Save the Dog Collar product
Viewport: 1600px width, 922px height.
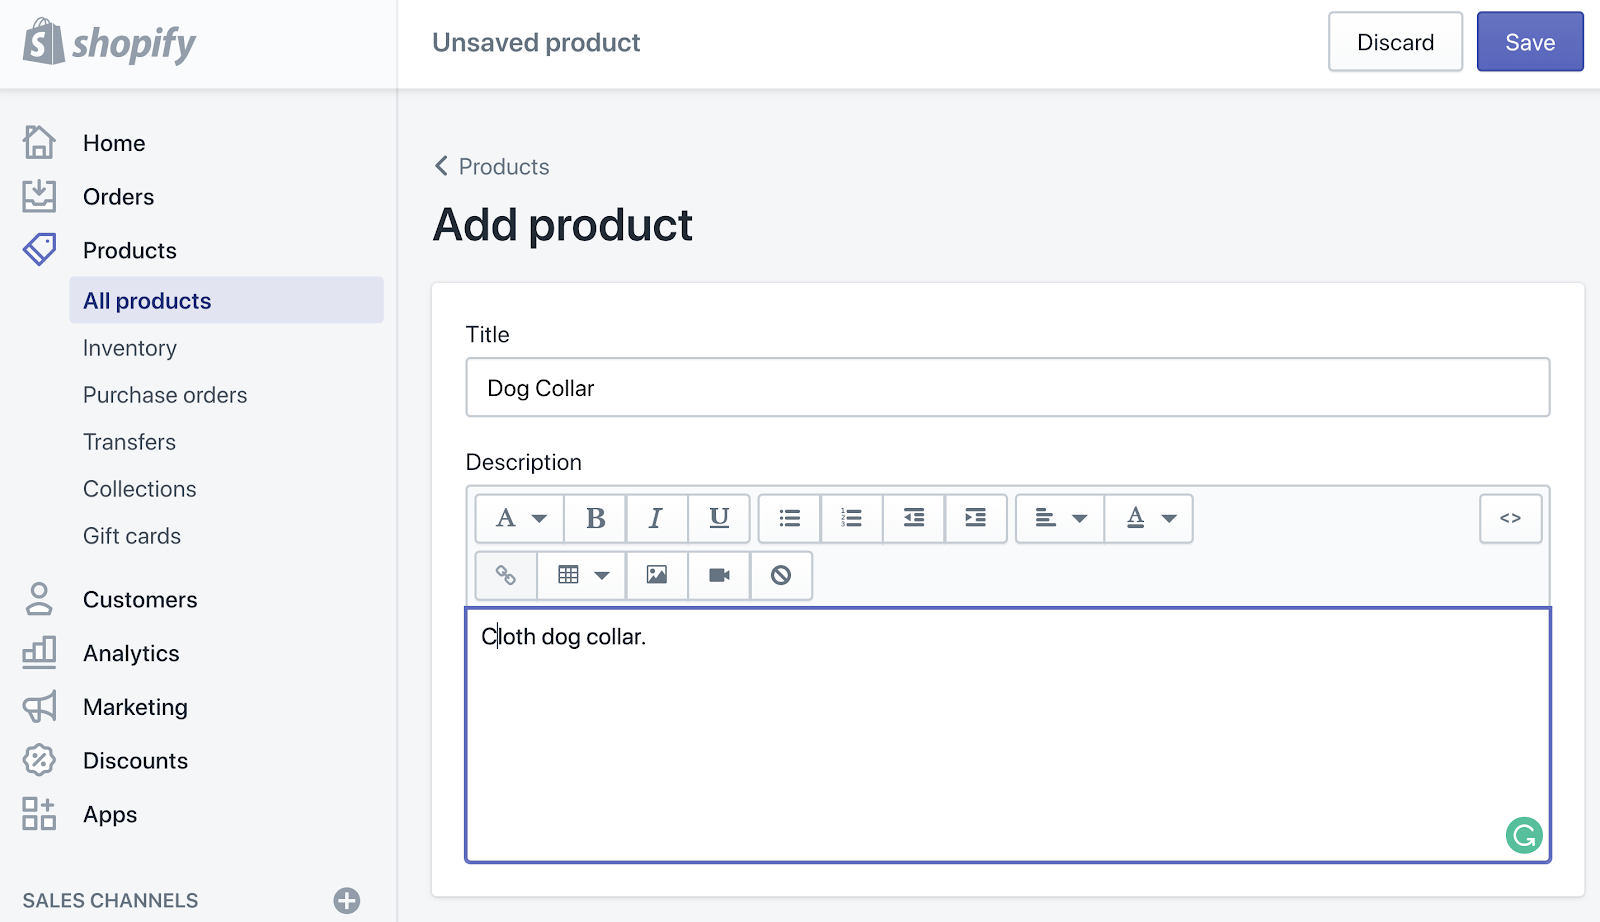[1529, 41]
